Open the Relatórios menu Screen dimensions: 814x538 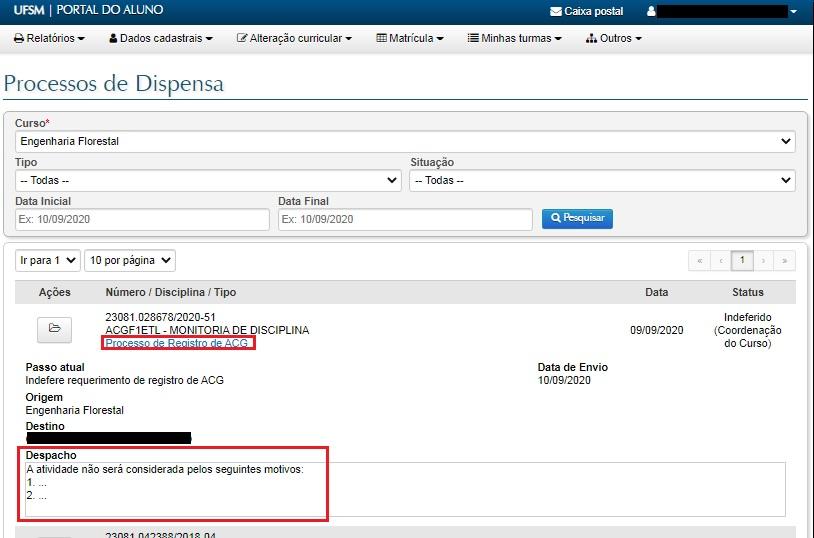click(50, 39)
